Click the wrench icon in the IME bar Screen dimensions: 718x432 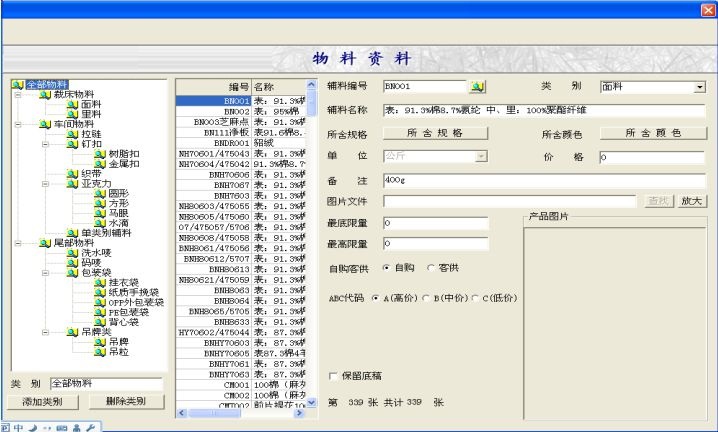coord(90,428)
